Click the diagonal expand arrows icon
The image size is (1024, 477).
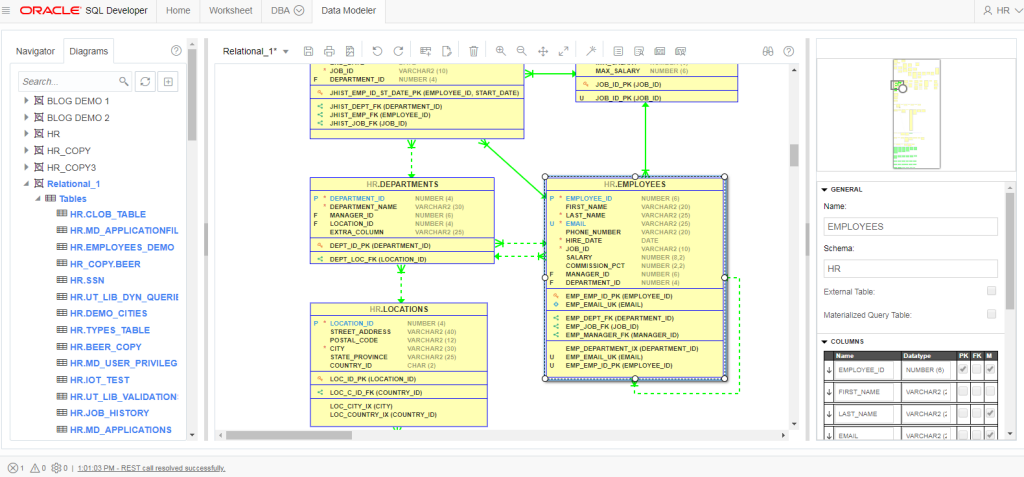[x=564, y=51]
